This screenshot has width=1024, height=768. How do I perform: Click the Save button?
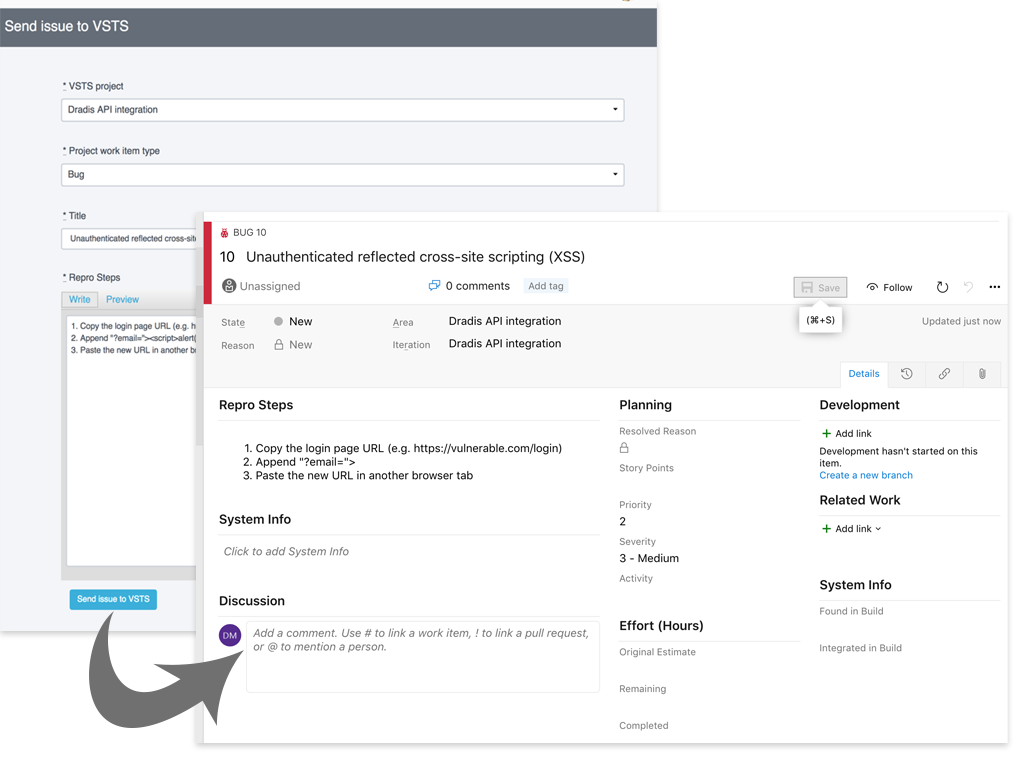(820, 287)
